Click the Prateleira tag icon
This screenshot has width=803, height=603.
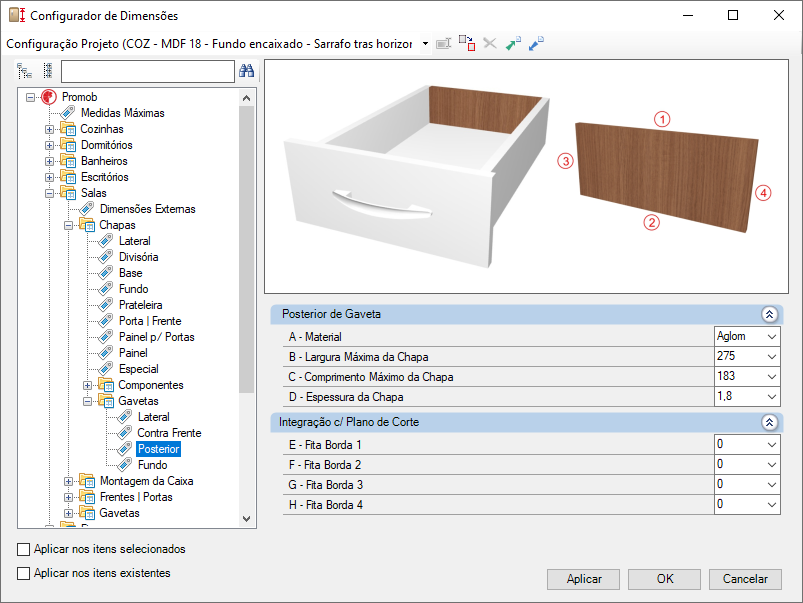[x=105, y=304]
